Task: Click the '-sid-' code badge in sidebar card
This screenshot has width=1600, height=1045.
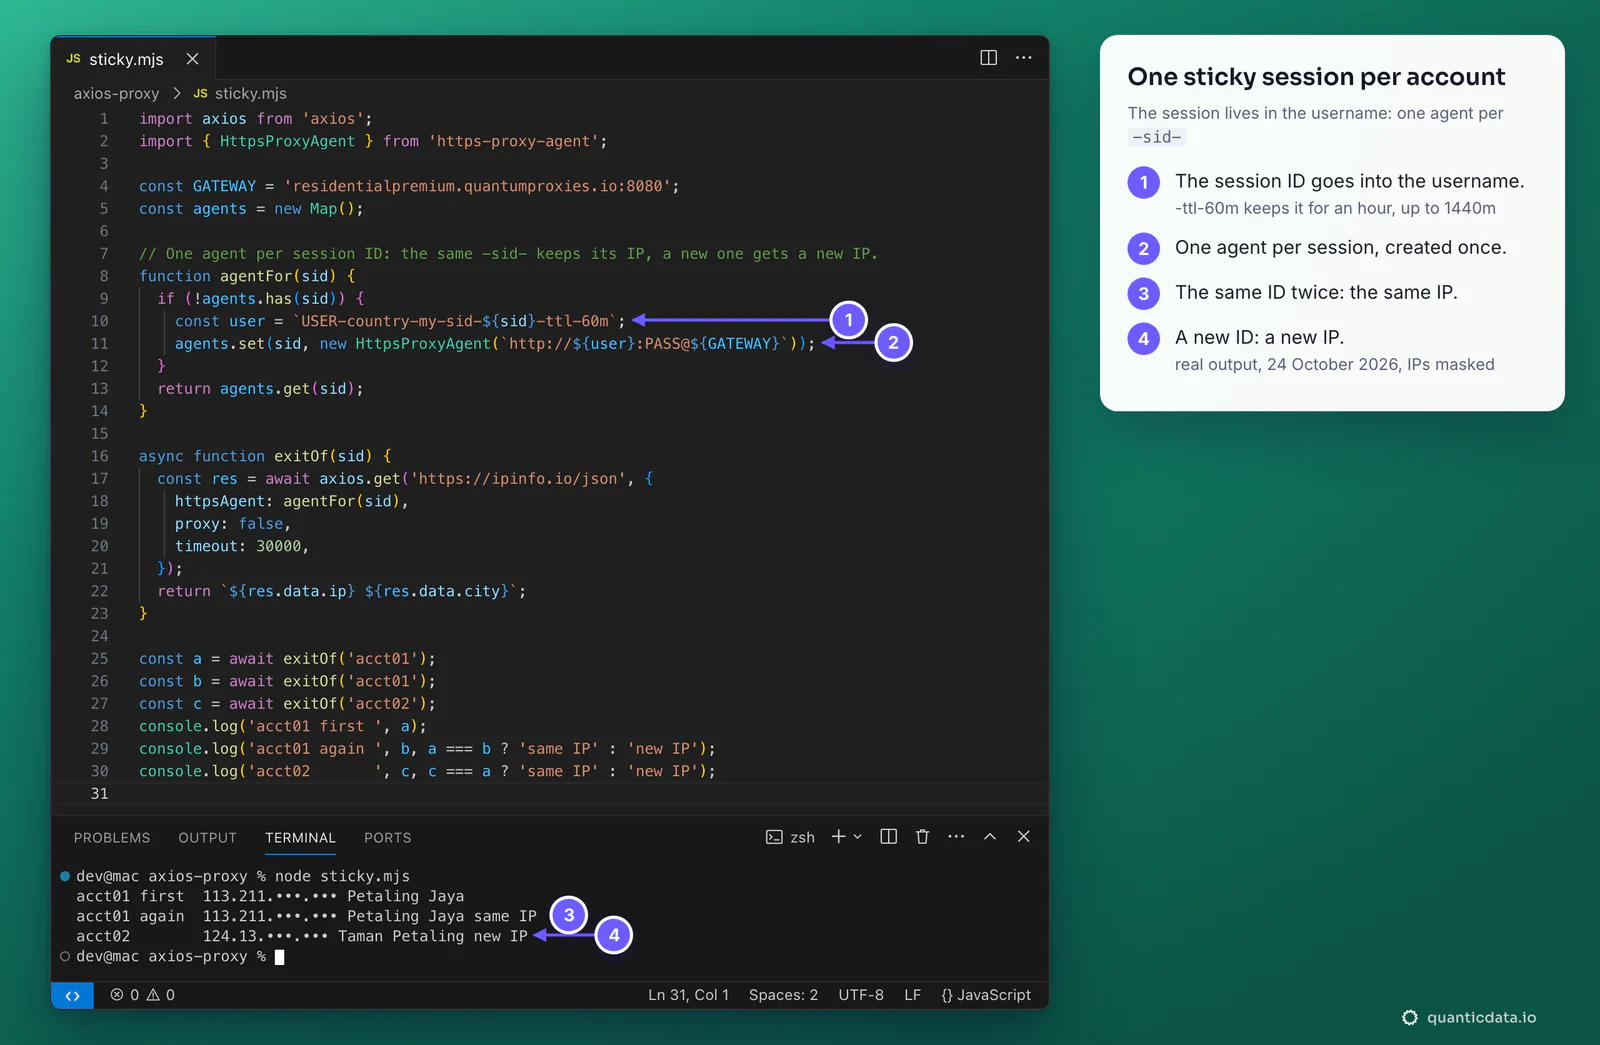Action: pyautogui.click(x=1157, y=137)
